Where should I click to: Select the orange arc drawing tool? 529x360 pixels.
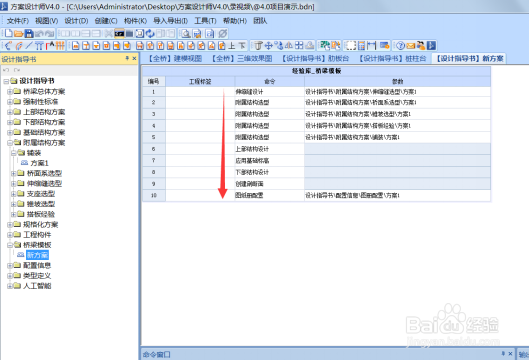click(x=19, y=45)
